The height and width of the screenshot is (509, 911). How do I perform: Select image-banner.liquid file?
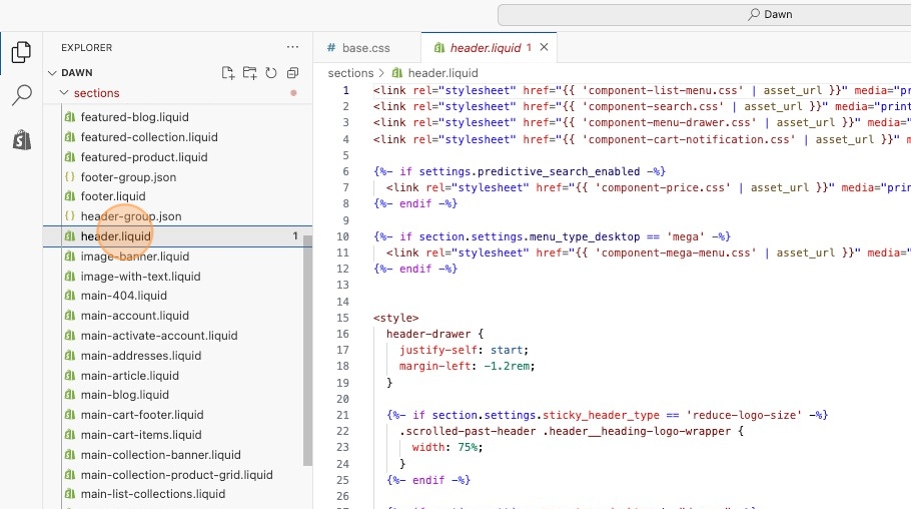(x=134, y=256)
